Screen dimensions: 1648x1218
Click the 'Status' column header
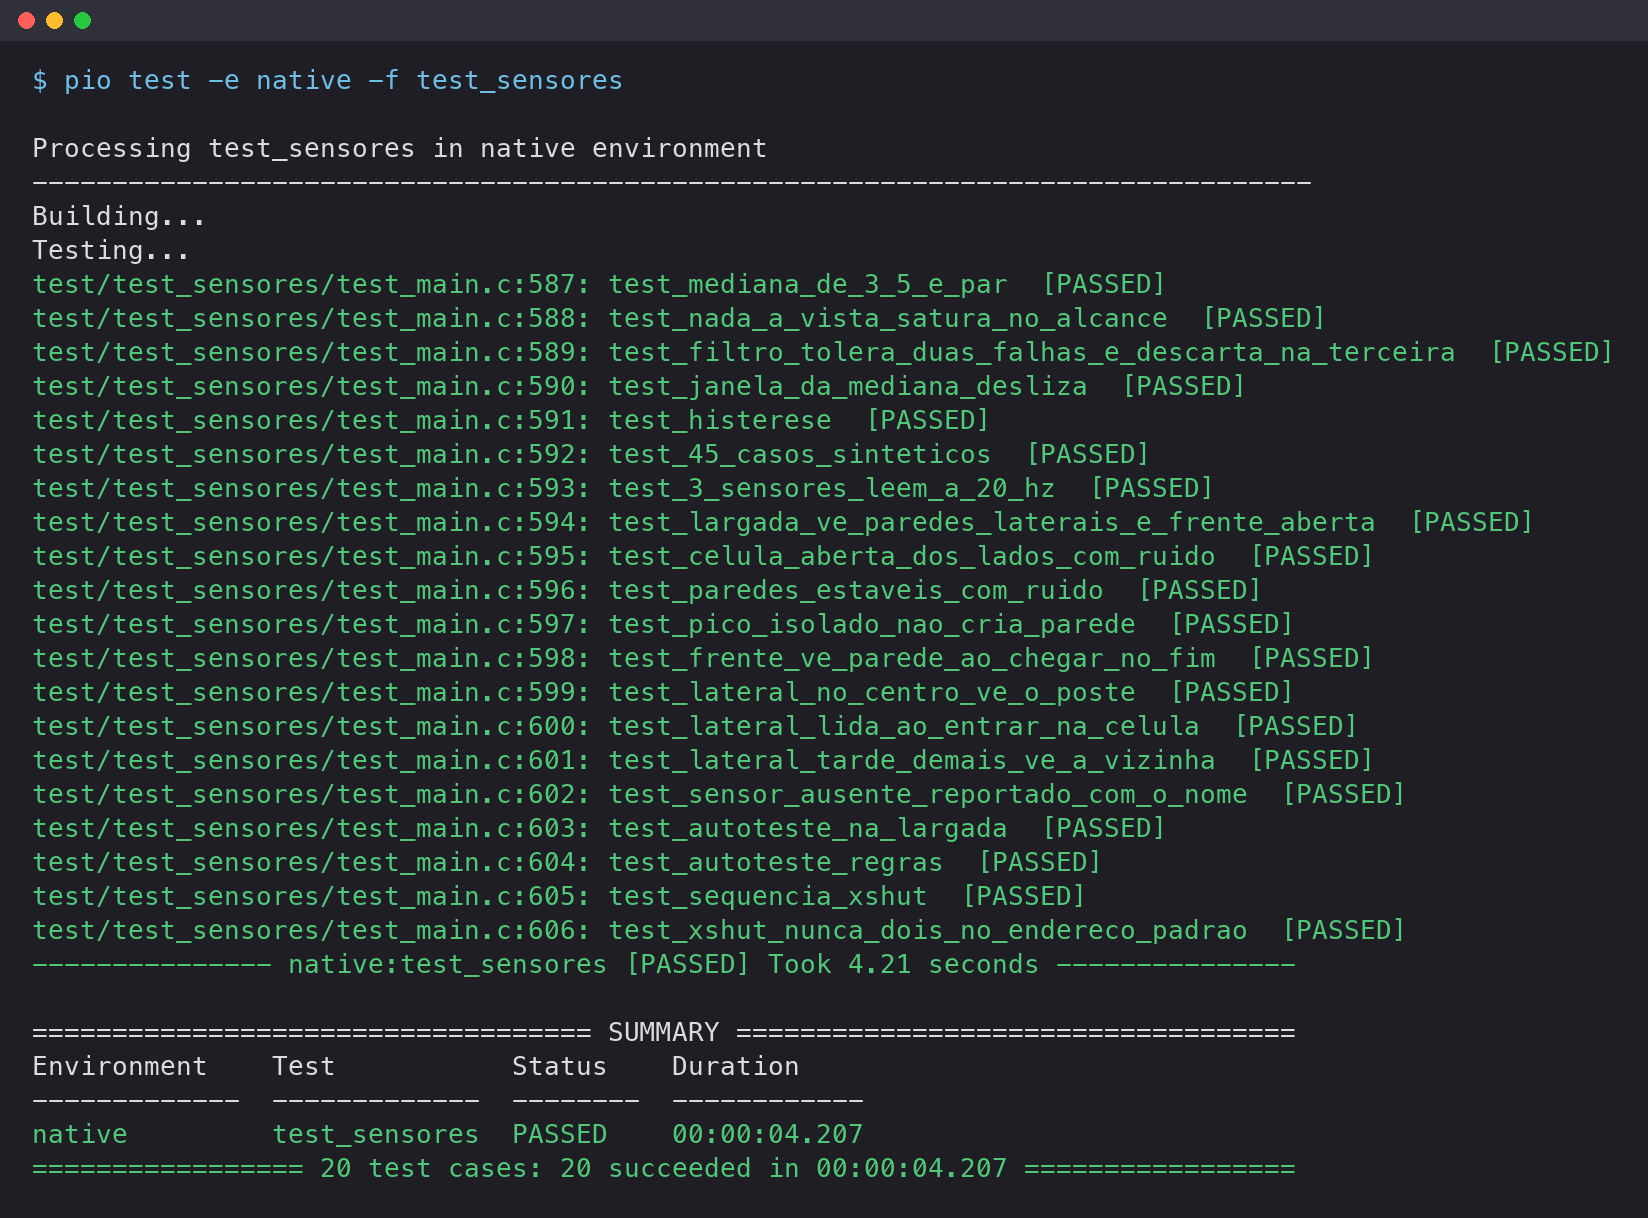coord(560,1067)
